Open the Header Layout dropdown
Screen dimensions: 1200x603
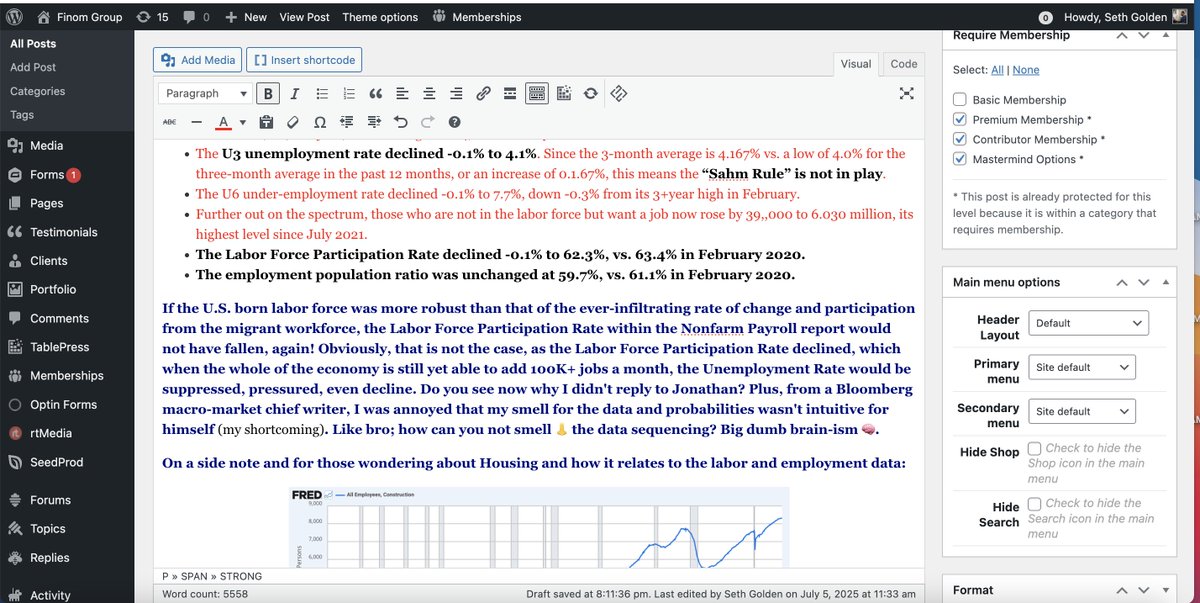point(1088,323)
